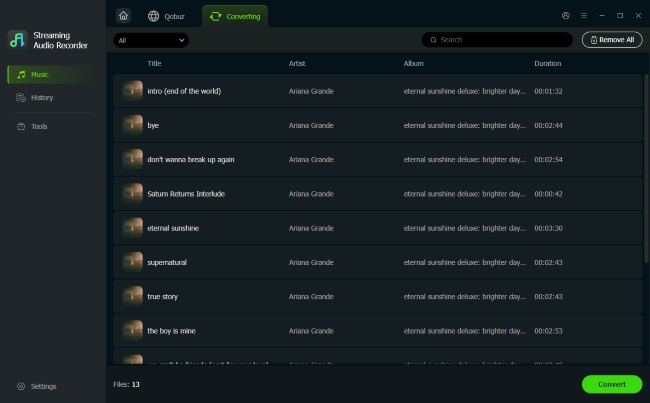Click the Converting arrows icon
Screen dimensions: 650x403
[216, 16]
